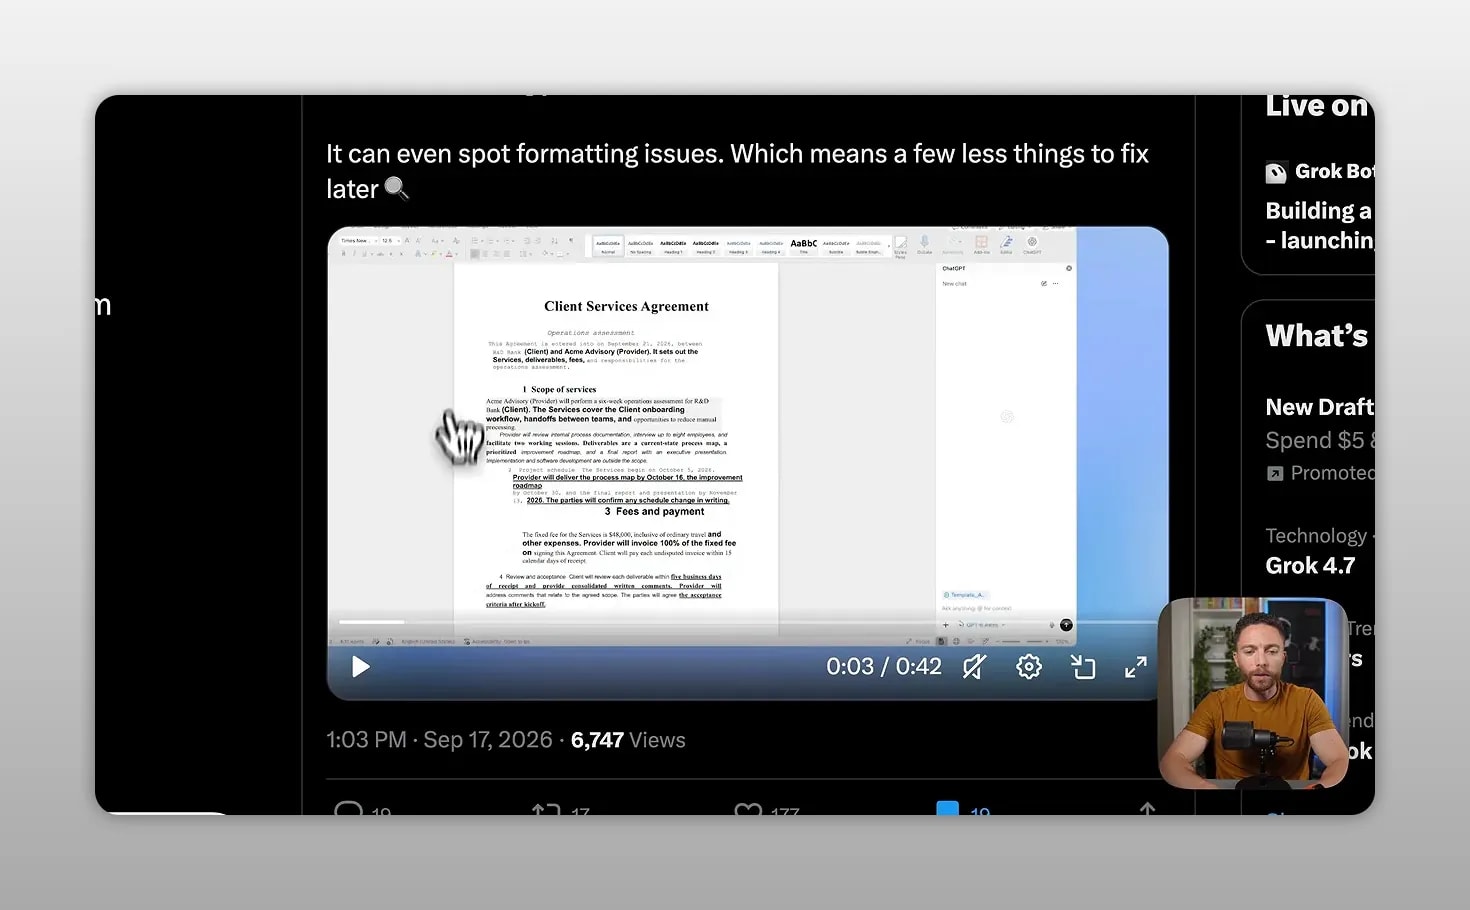1470x910 pixels.
Task: Like the tweet with the heart icon
Action: point(748,808)
